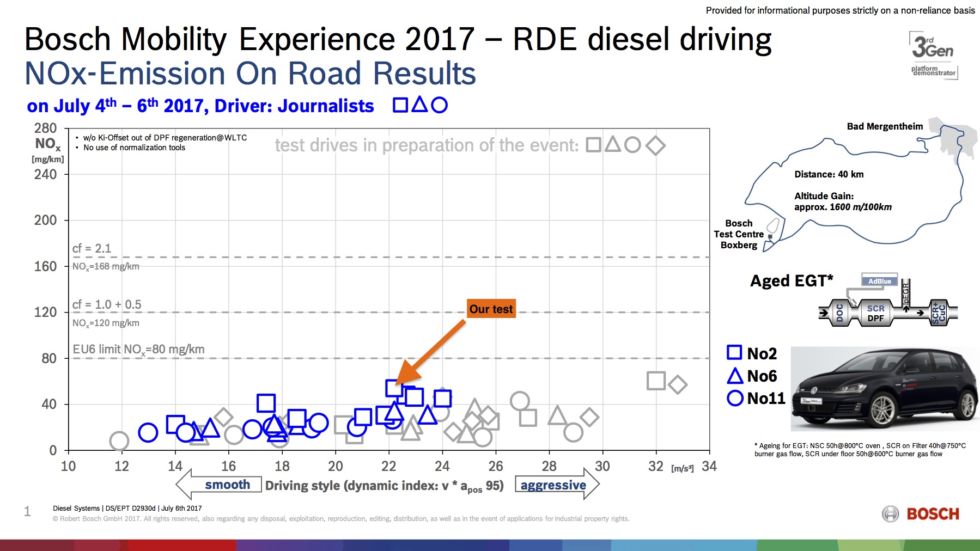This screenshot has height=551, width=980.
Task: Click the Bosch logo in the bottom corner
Action: 920,513
